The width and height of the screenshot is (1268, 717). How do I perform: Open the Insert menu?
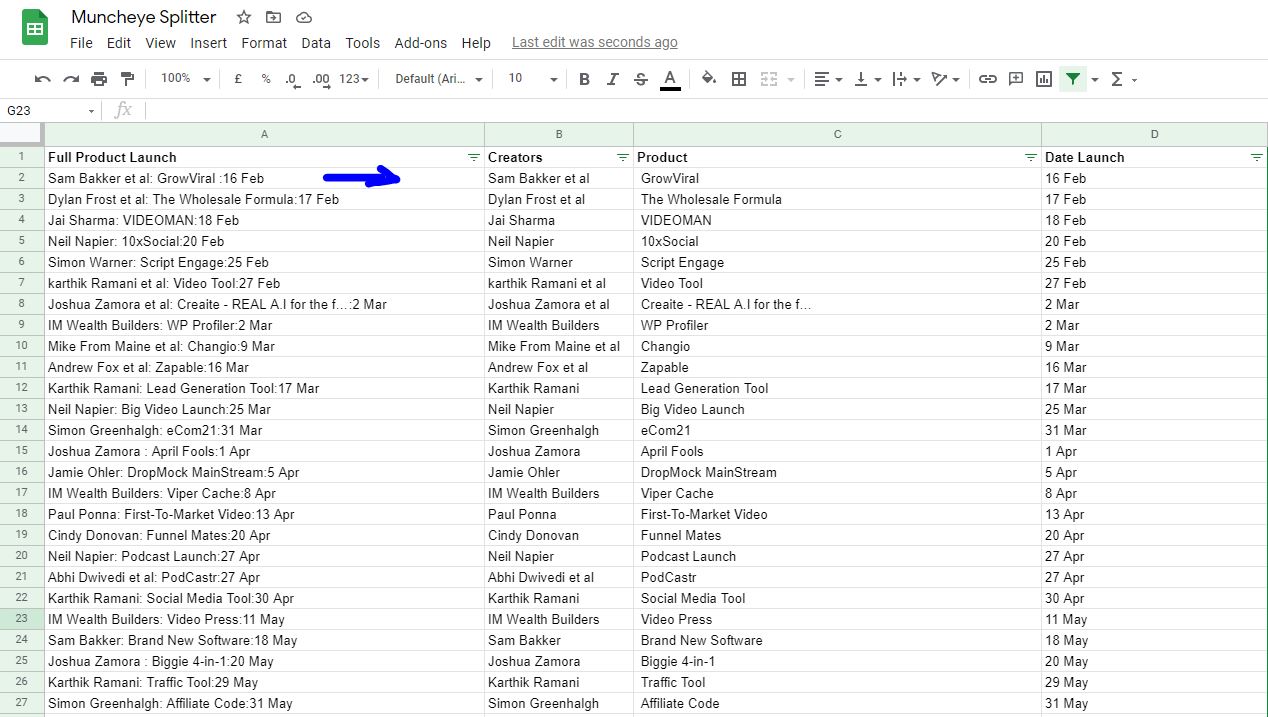208,43
